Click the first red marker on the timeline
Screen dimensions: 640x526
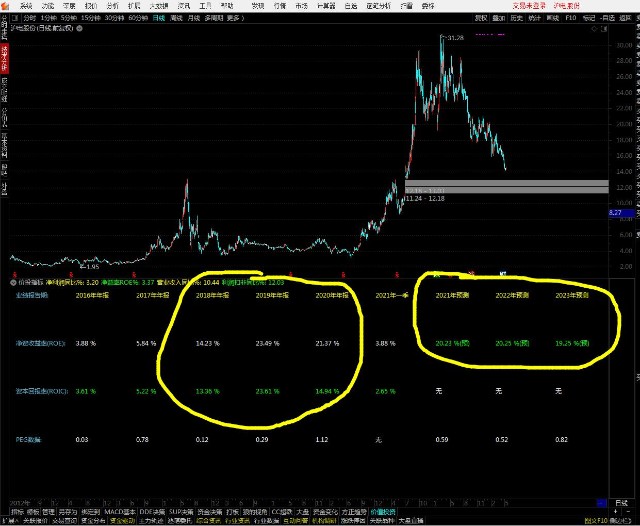click(x=12, y=273)
